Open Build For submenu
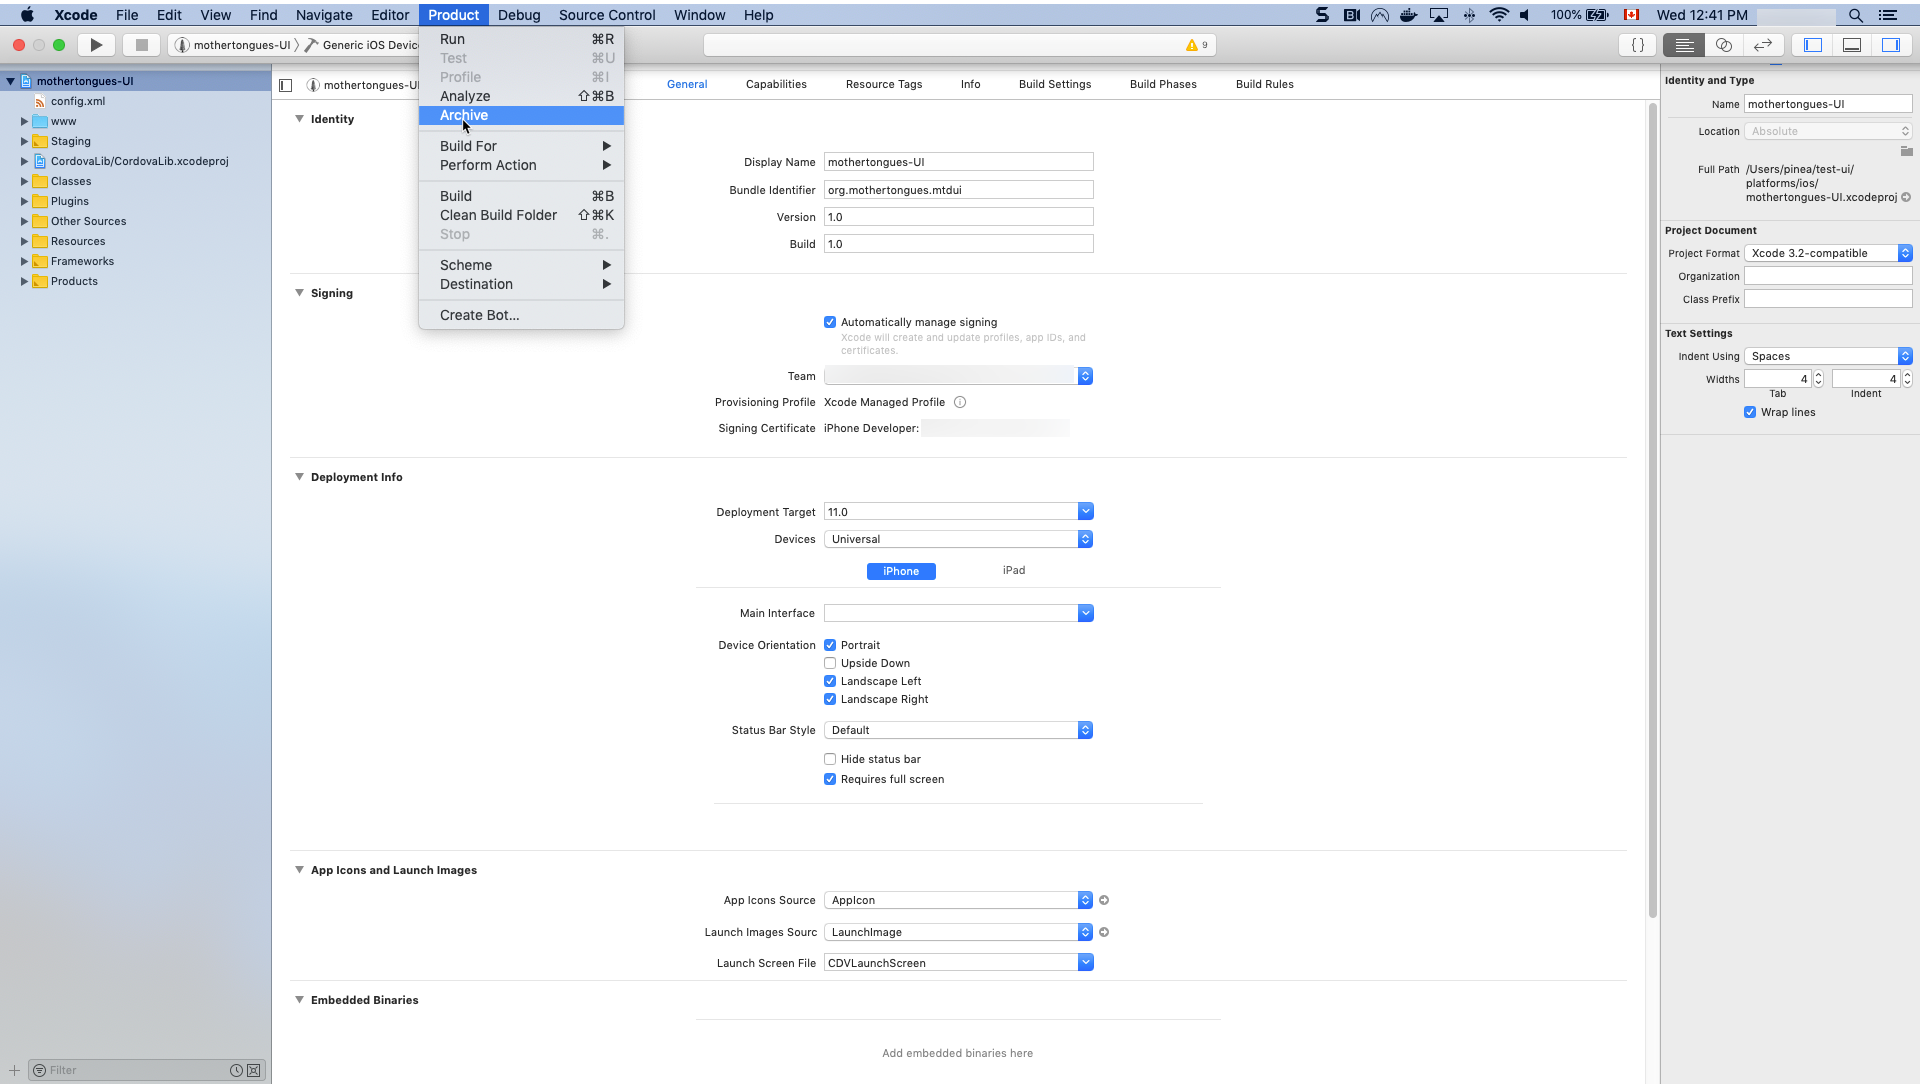 [x=521, y=146]
